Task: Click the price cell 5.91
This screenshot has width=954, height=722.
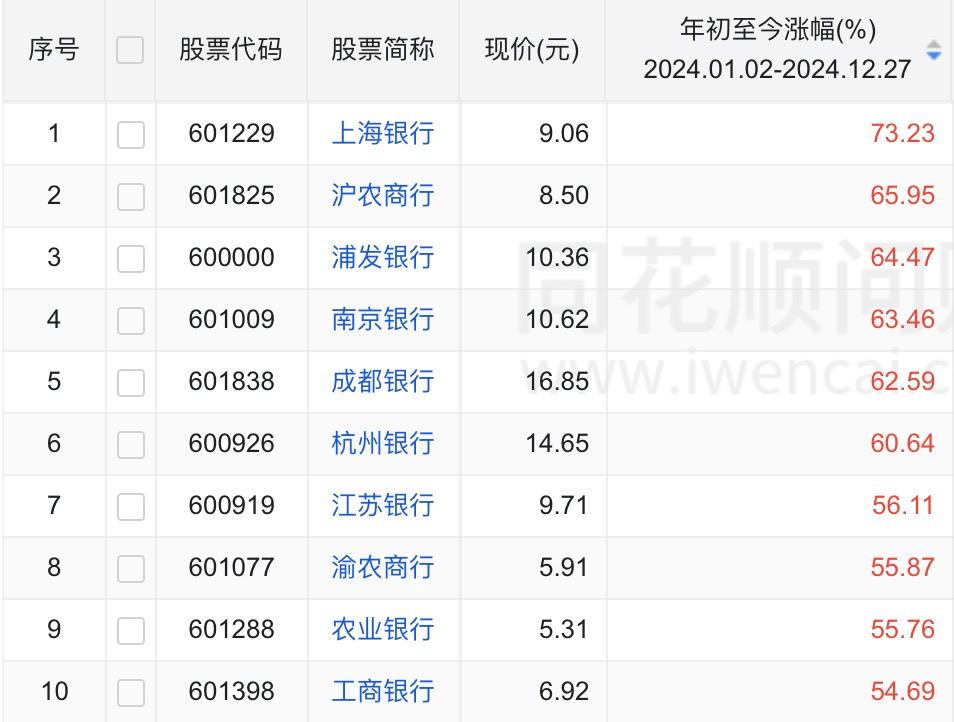Action: [x=564, y=568]
